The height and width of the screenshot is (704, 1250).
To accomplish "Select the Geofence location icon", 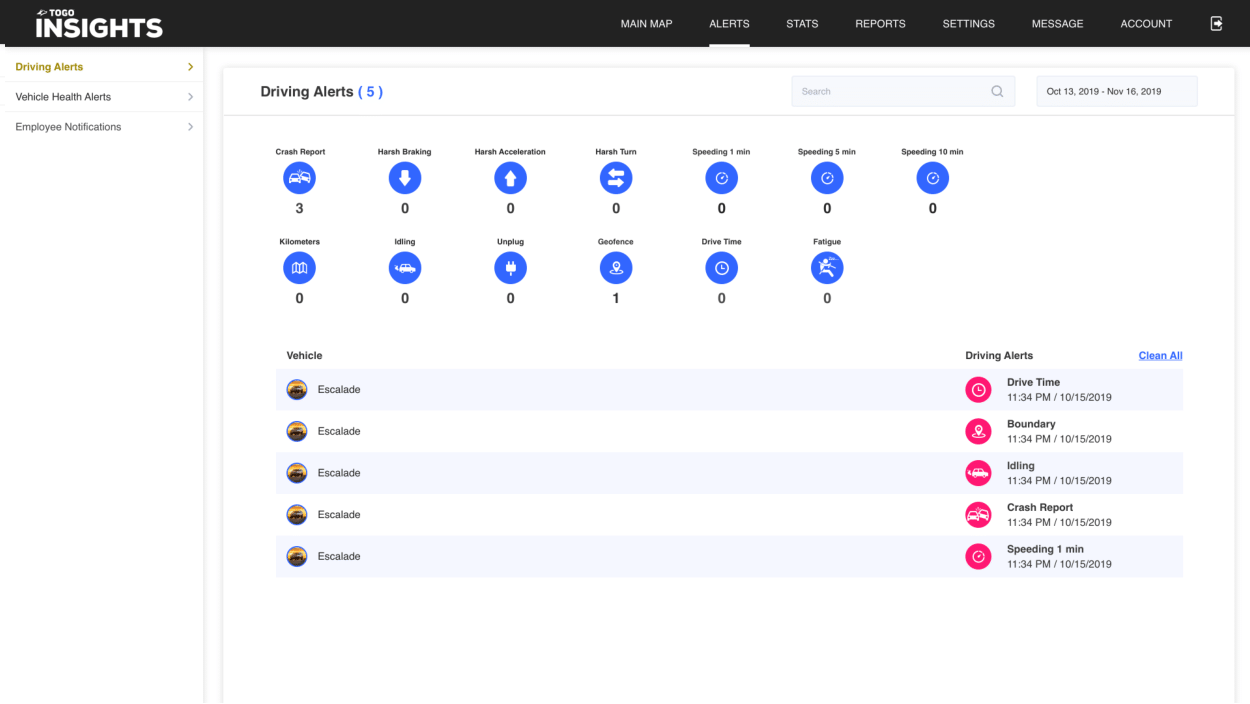I will pyautogui.click(x=616, y=268).
